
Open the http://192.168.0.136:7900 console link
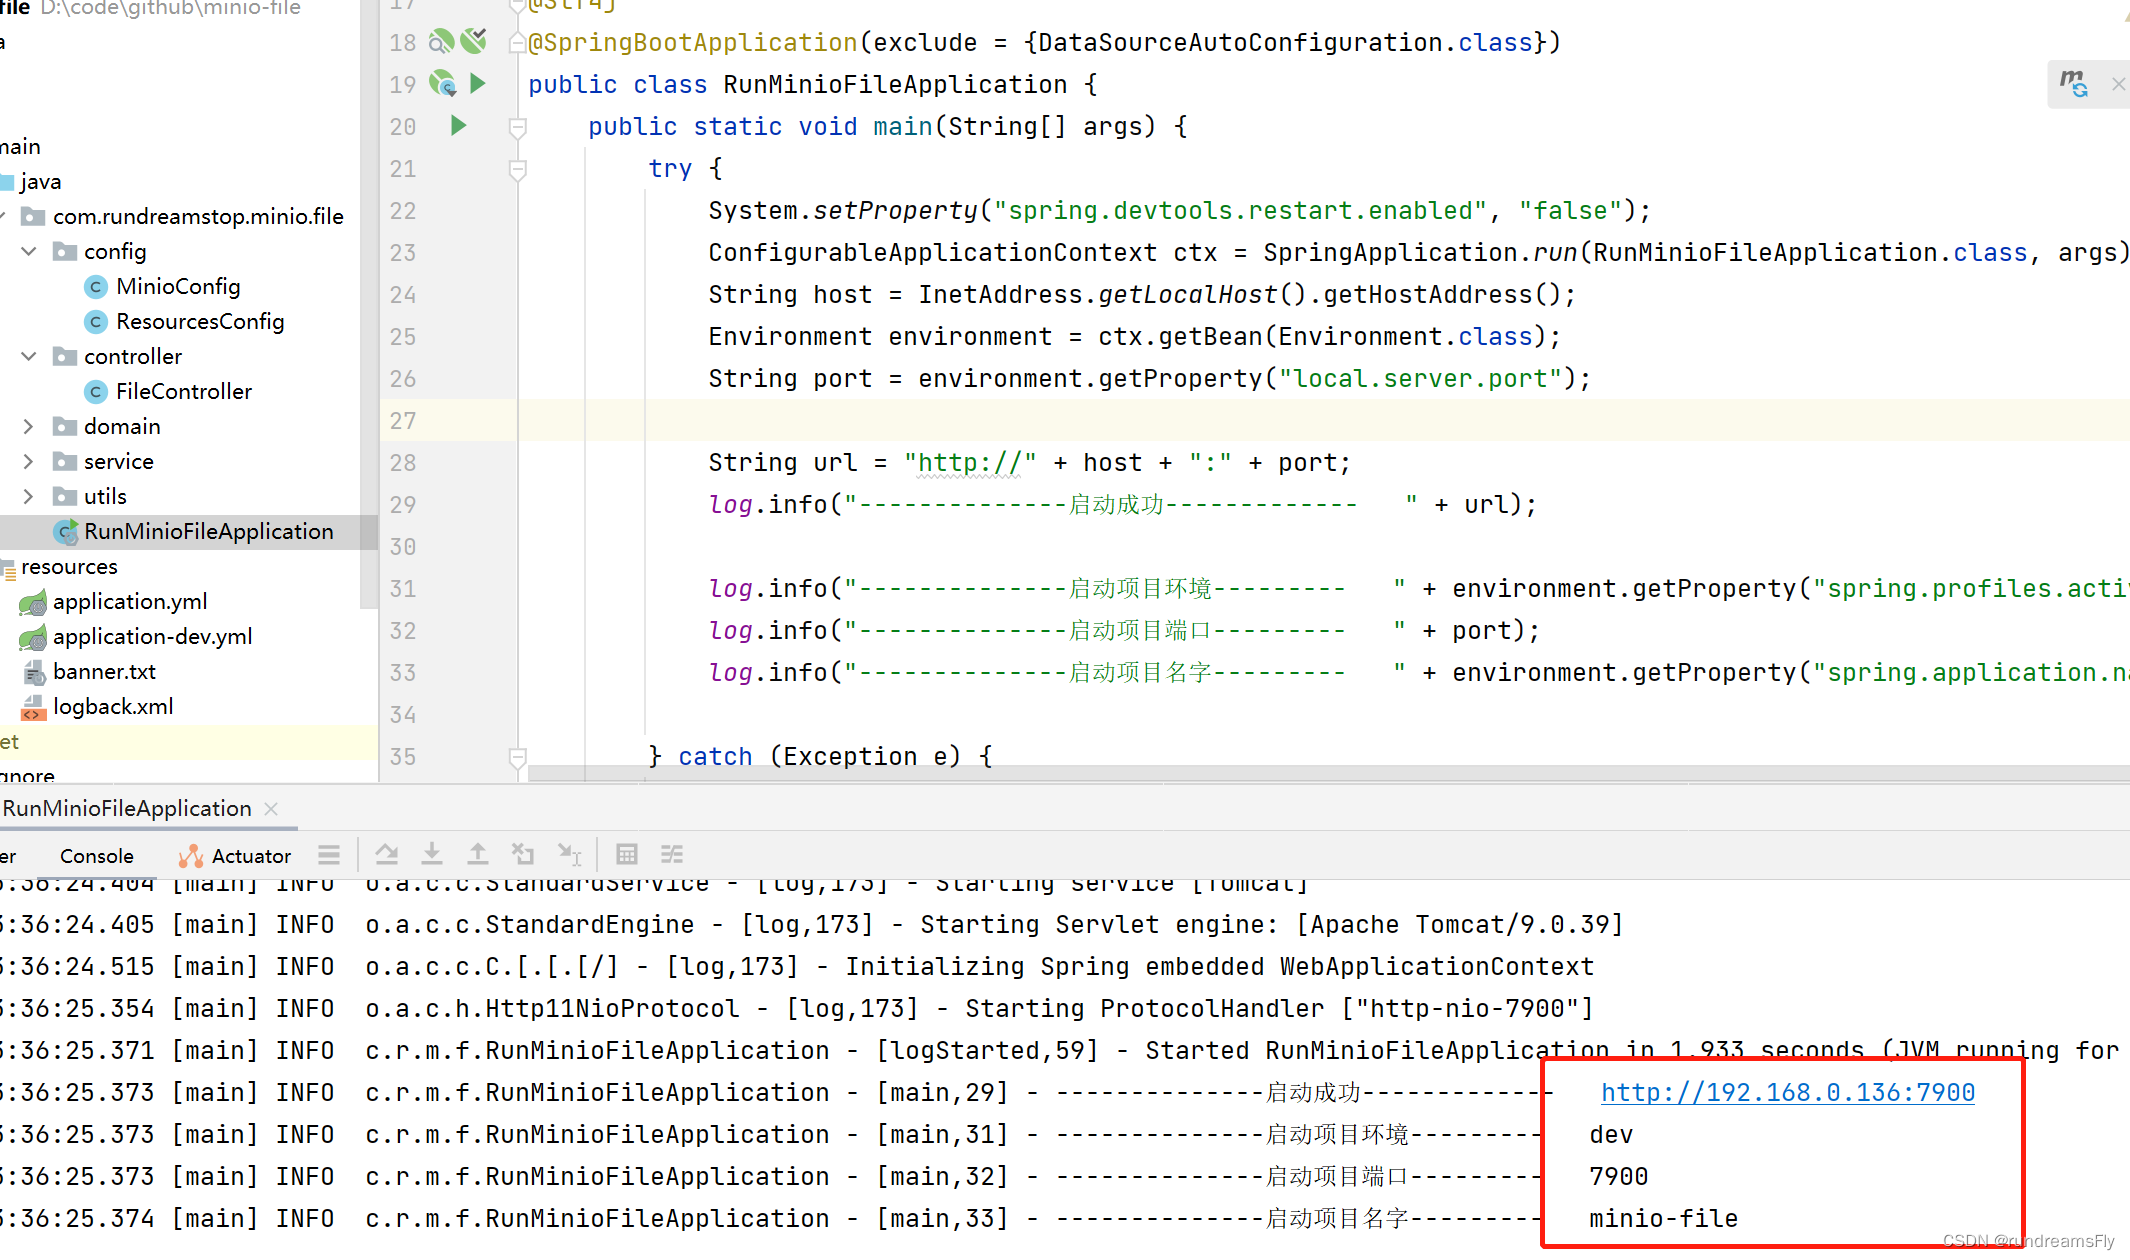pyautogui.click(x=1787, y=1092)
